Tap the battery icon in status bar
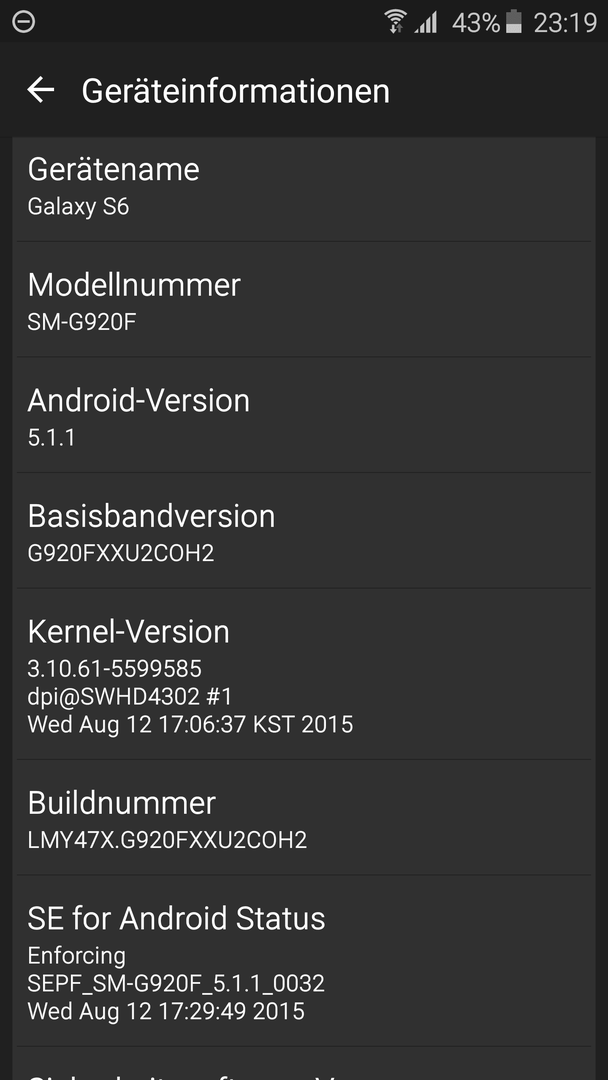 pyautogui.click(x=514, y=22)
